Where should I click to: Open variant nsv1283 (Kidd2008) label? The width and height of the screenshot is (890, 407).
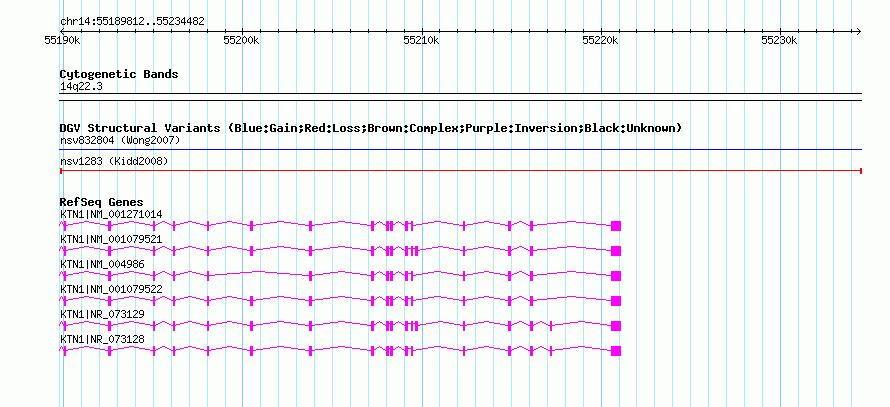tap(114, 162)
